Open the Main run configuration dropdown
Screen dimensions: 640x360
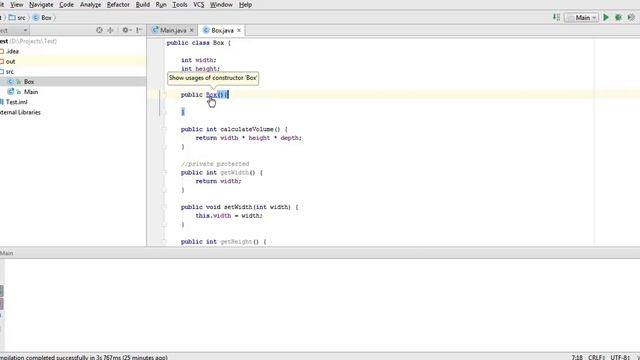[582, 18]
